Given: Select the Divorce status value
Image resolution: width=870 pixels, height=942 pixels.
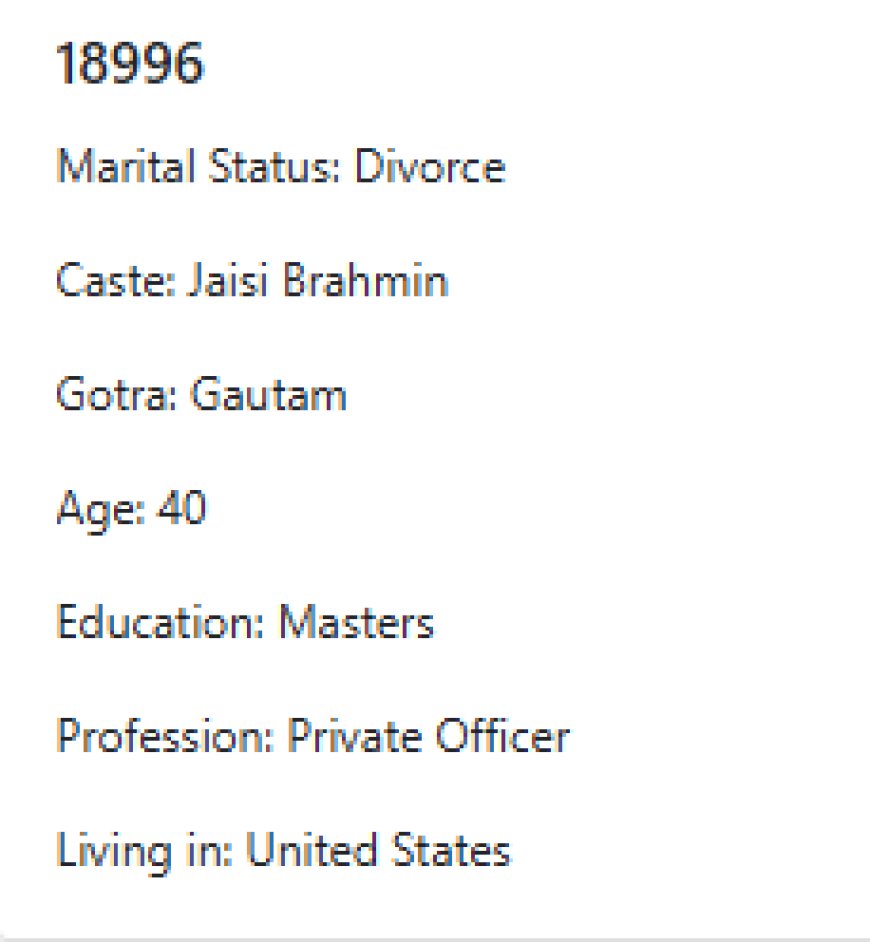Looking at the screenshot, I should pos(430,166).
